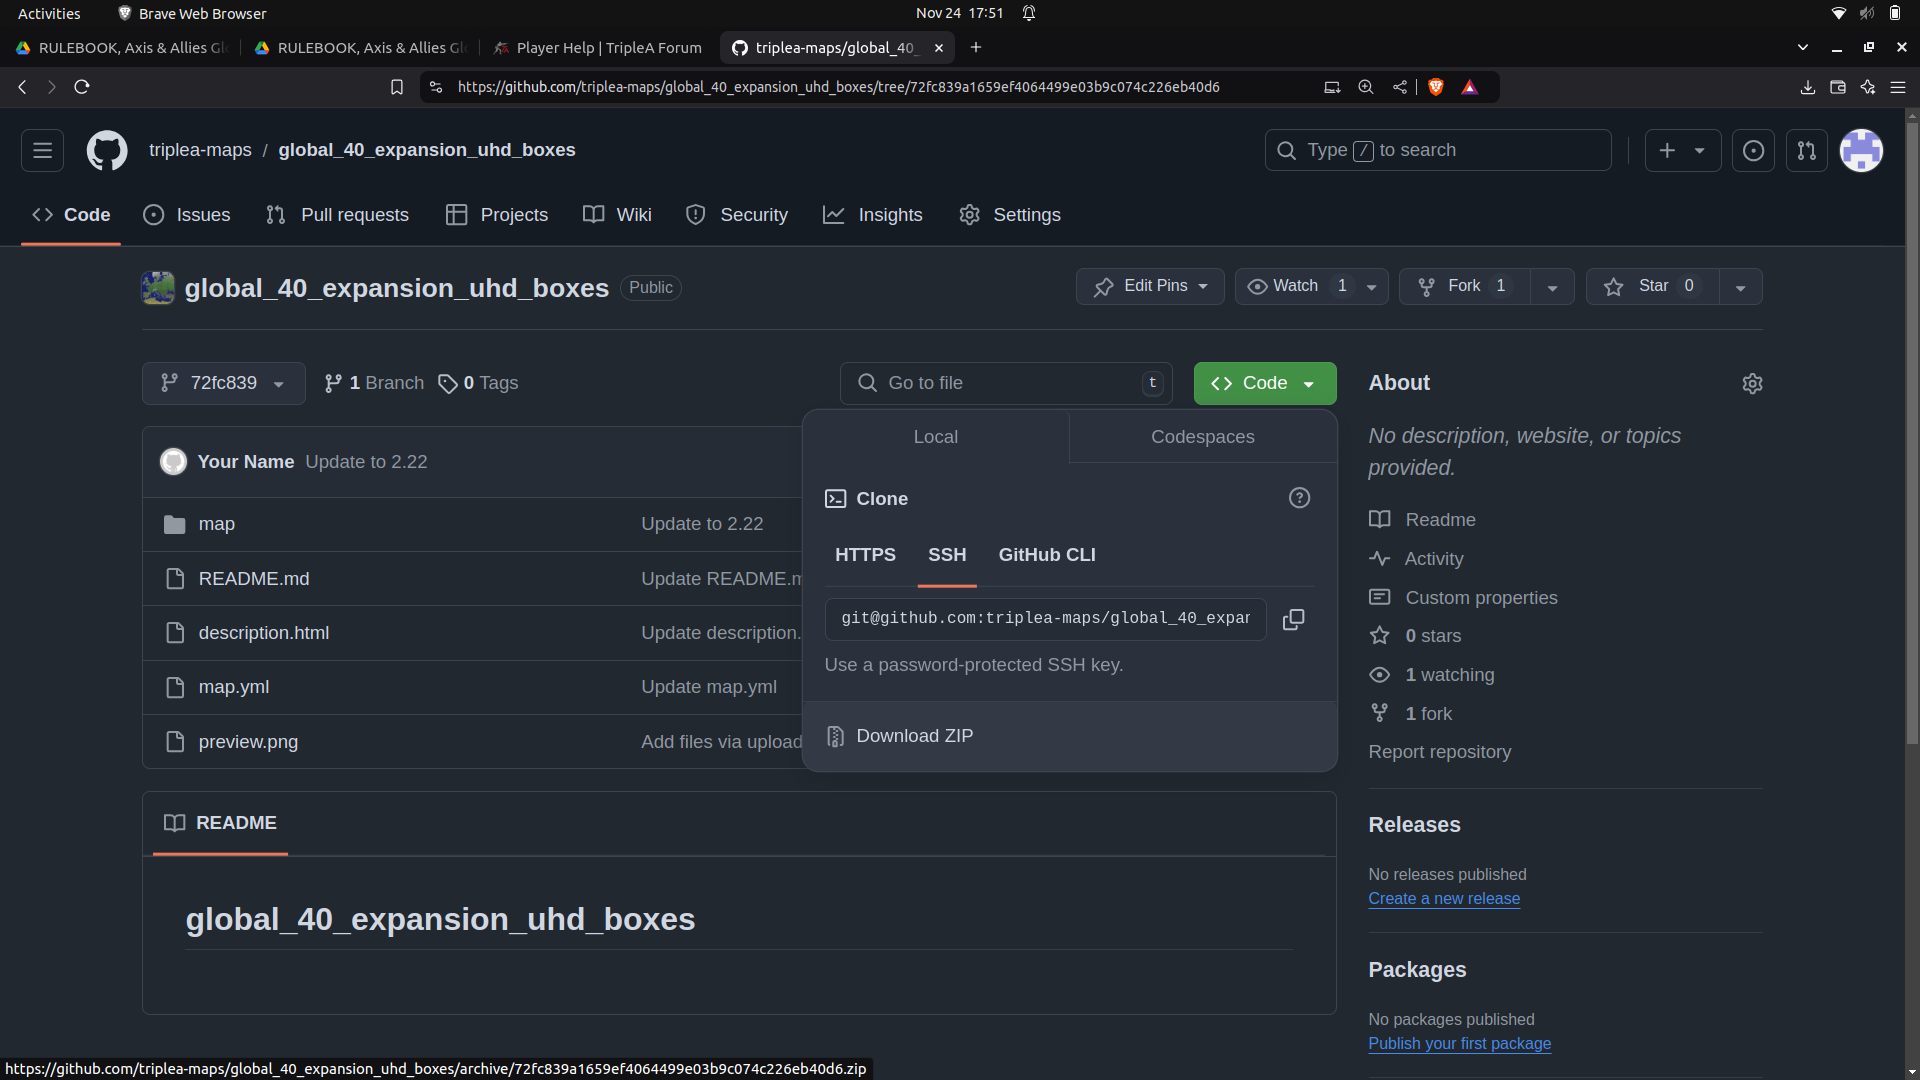Click the share icon in address bar
This screenshot has width=1920, height=1080.
1400,87
